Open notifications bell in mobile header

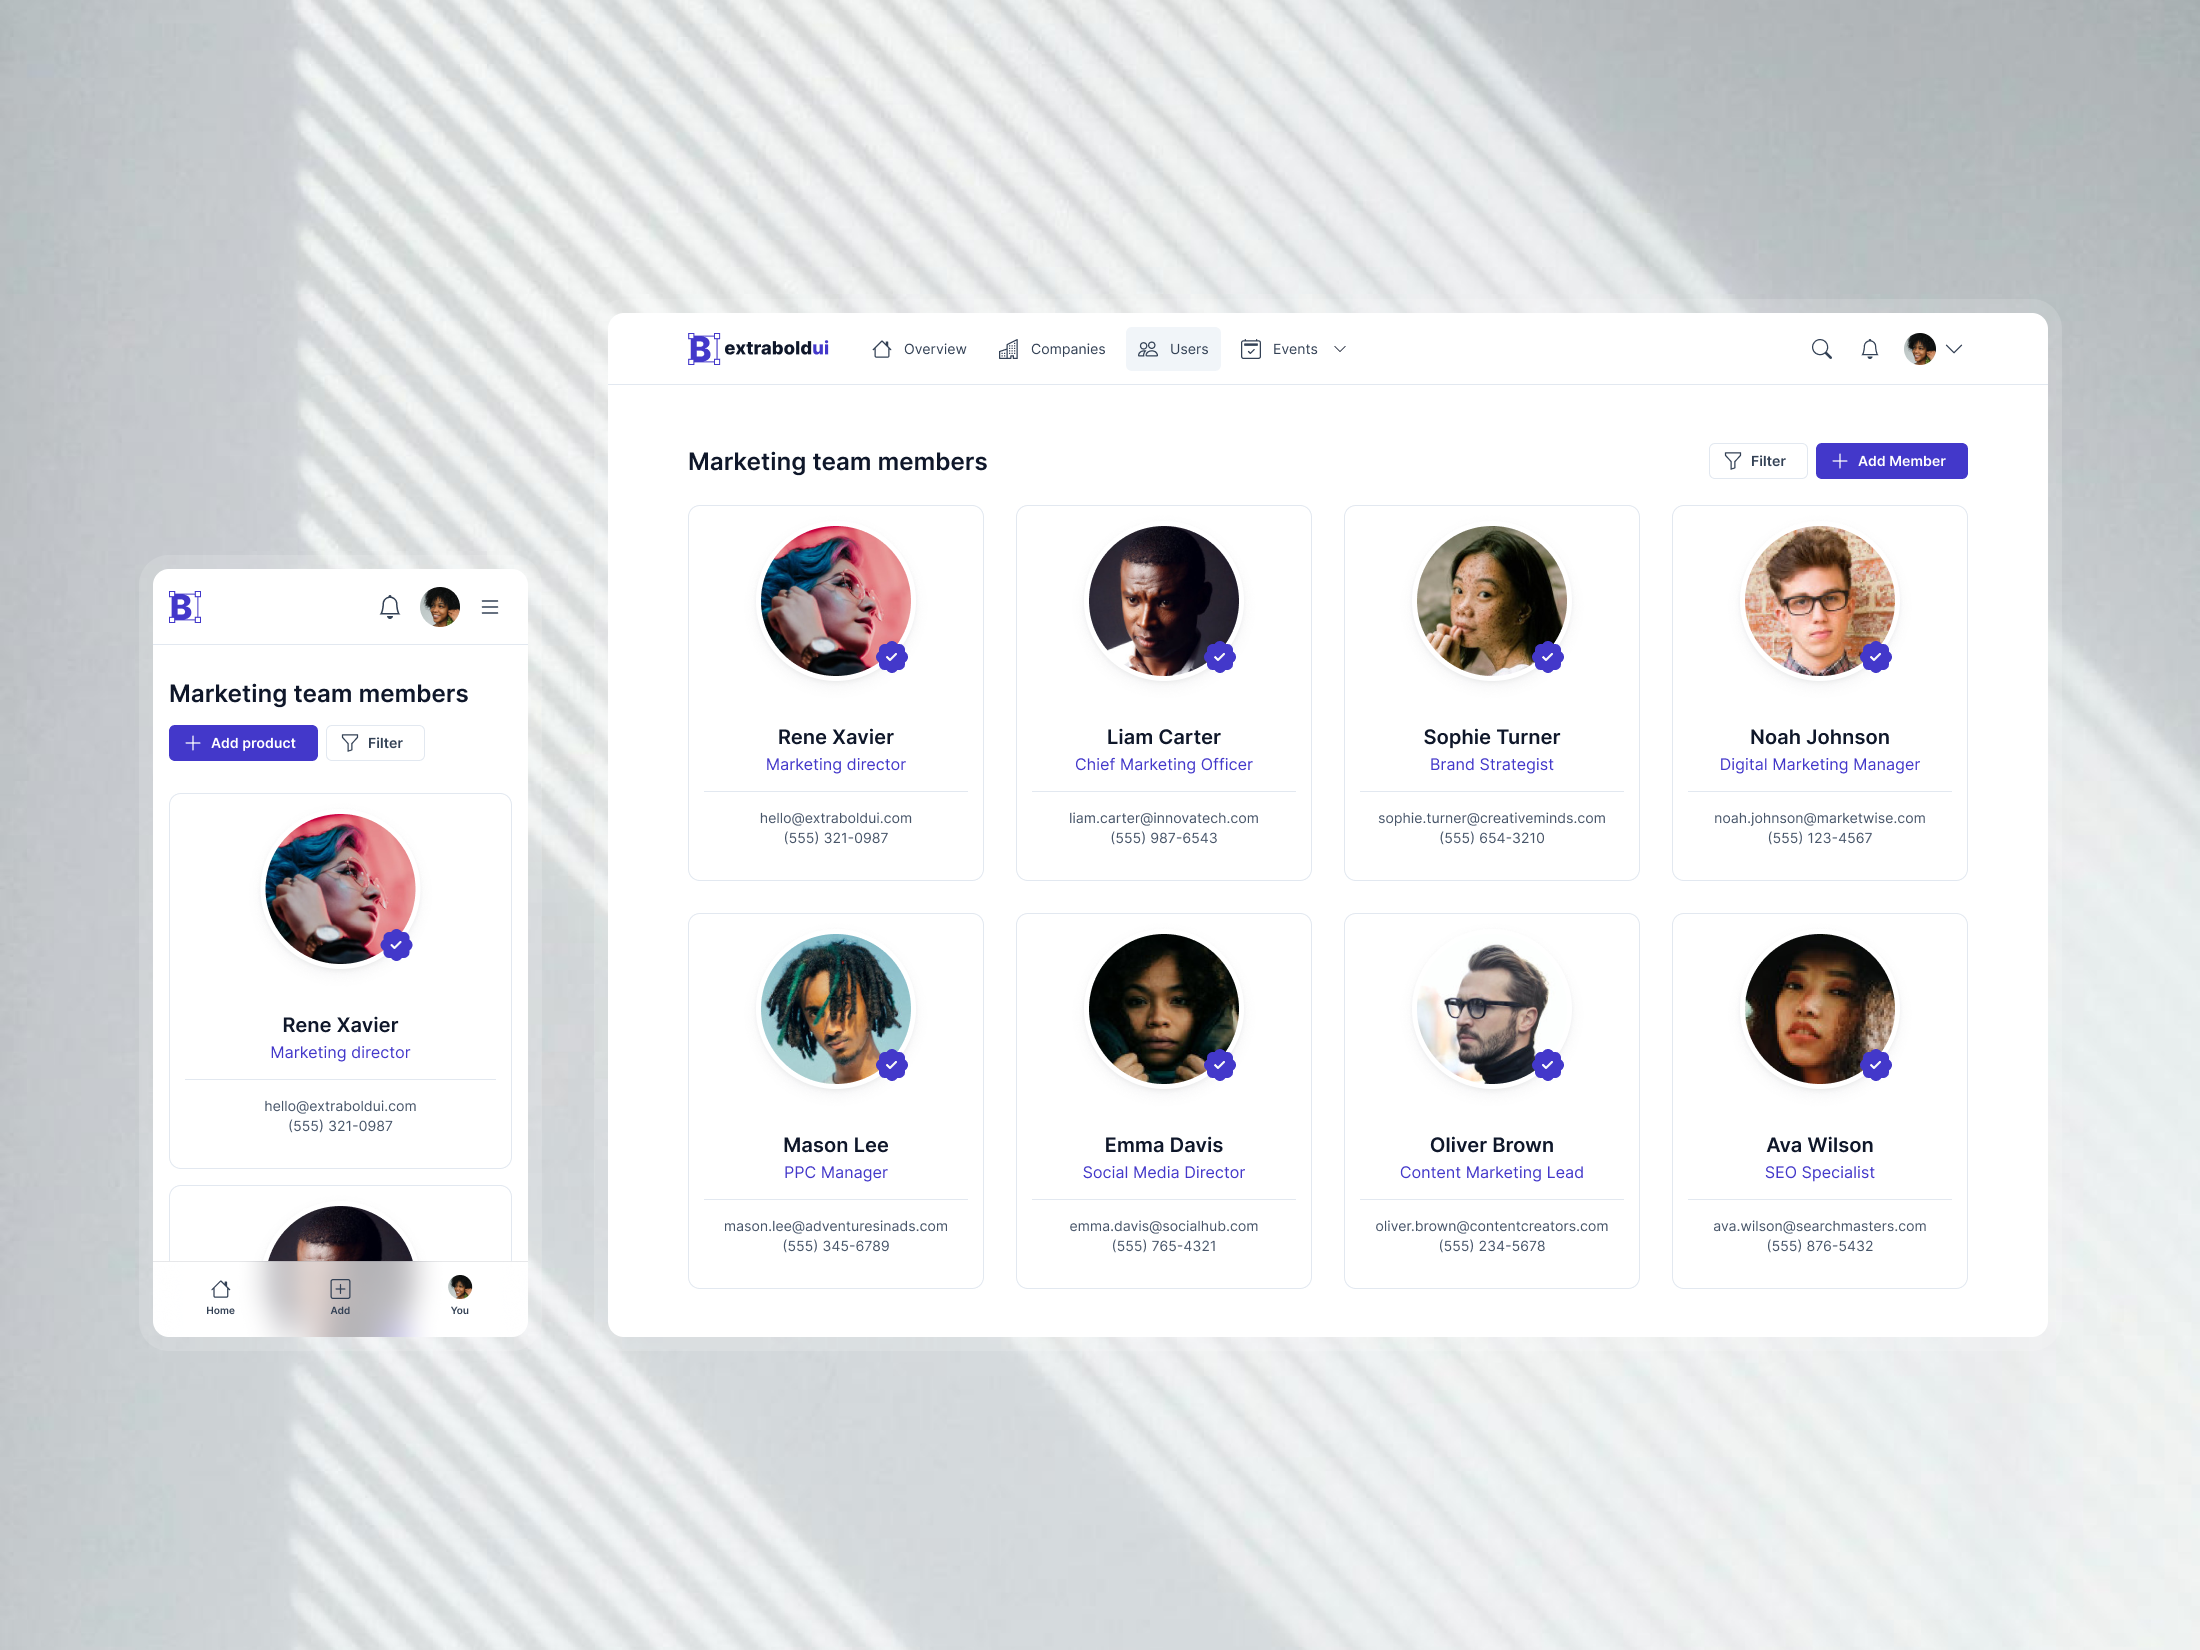tap(390, 607)
